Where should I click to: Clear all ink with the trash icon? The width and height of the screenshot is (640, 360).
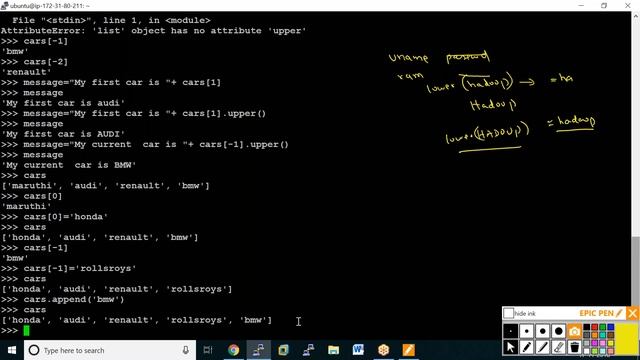575,347
